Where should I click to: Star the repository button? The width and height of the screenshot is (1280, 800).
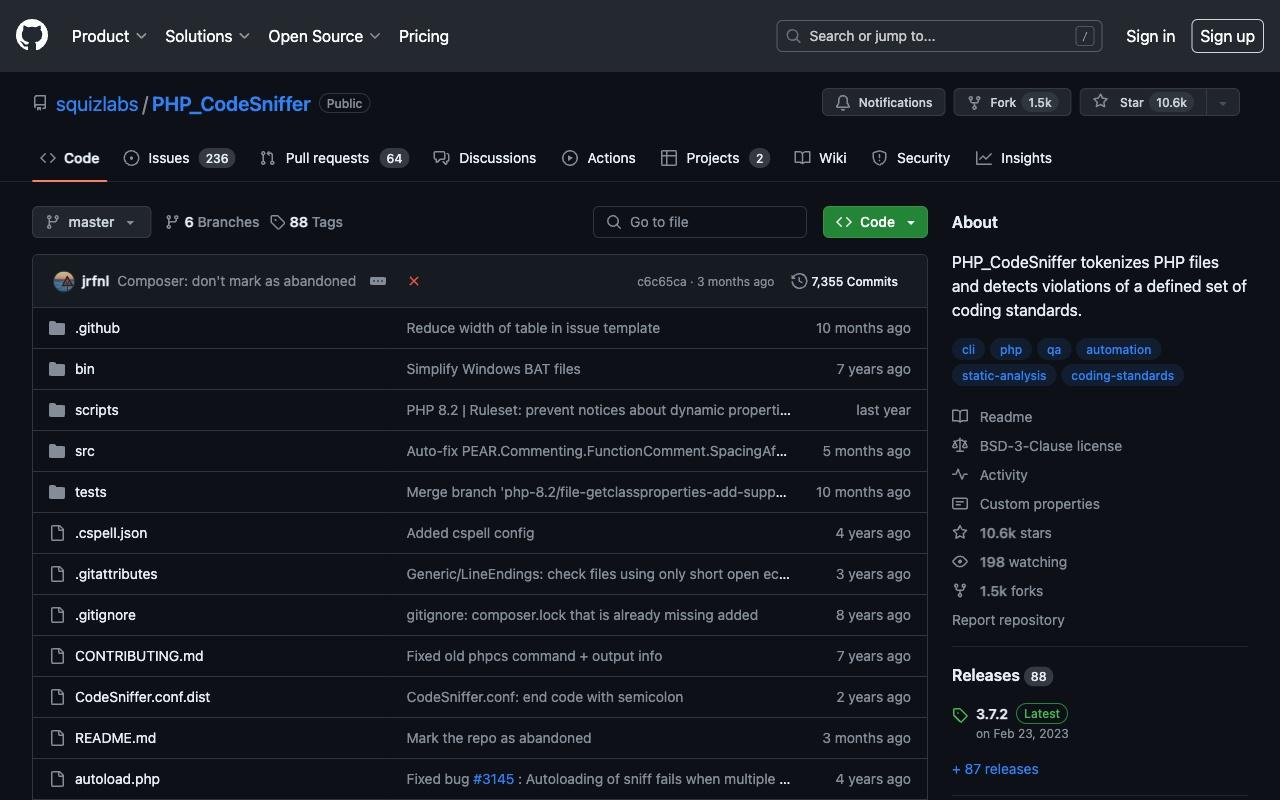[1143, 102]
